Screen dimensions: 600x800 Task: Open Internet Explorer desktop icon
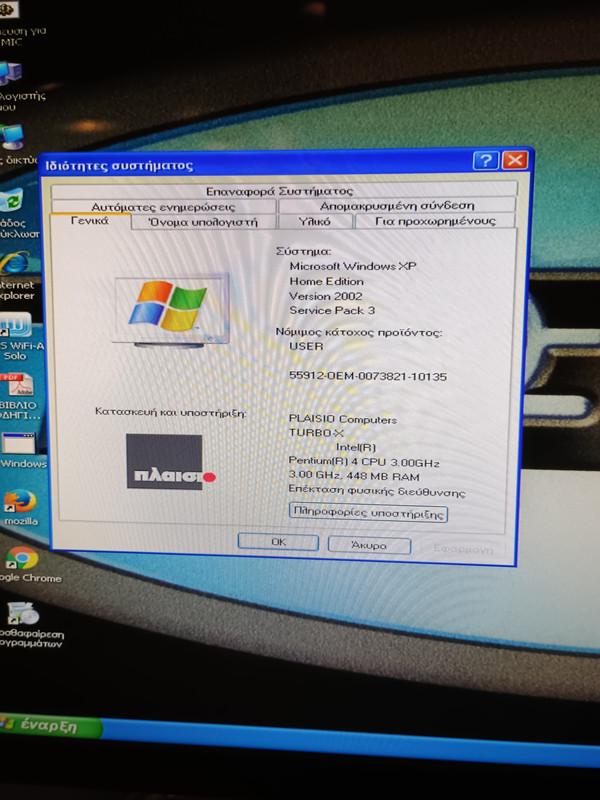tap(15, 276)
